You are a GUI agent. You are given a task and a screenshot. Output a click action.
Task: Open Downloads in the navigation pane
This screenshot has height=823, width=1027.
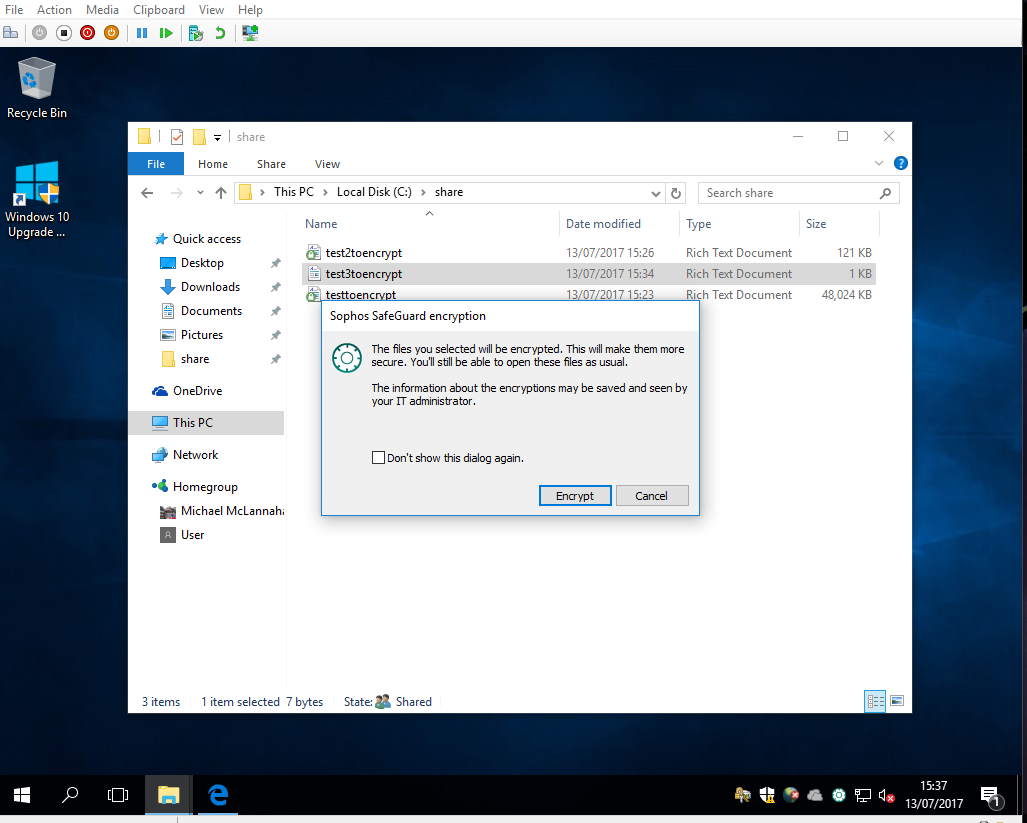[210, 287]
